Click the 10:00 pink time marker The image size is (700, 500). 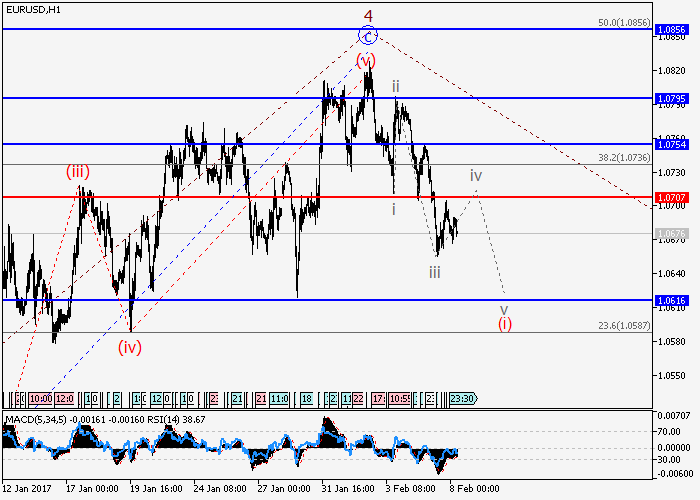point(41,399)
